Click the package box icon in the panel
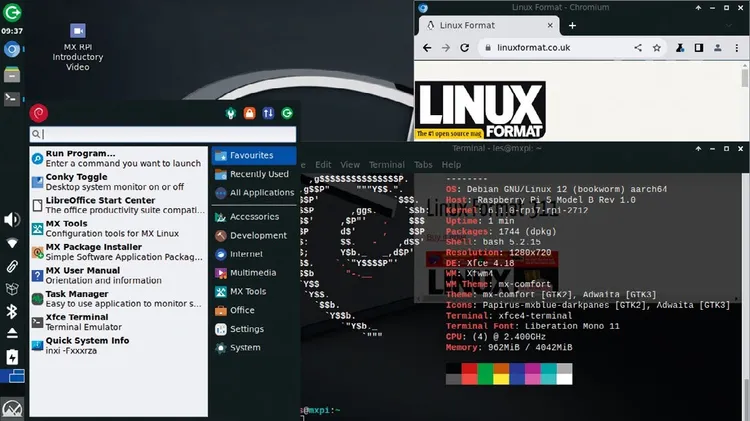This screenshot has width=750, height=421. 12,288
